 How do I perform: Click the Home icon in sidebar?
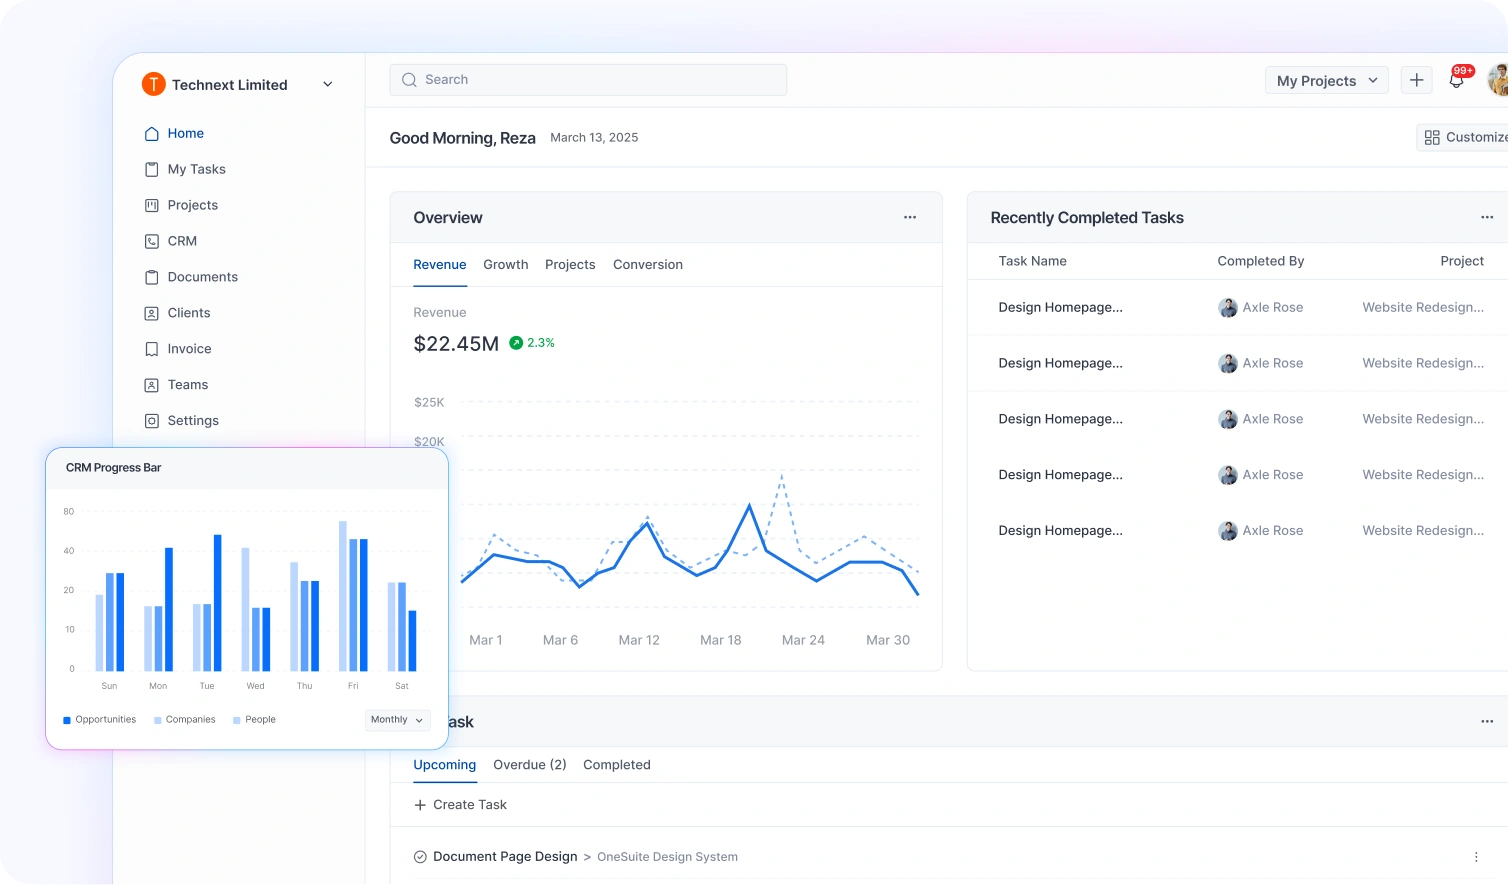[x=152, y=133]
